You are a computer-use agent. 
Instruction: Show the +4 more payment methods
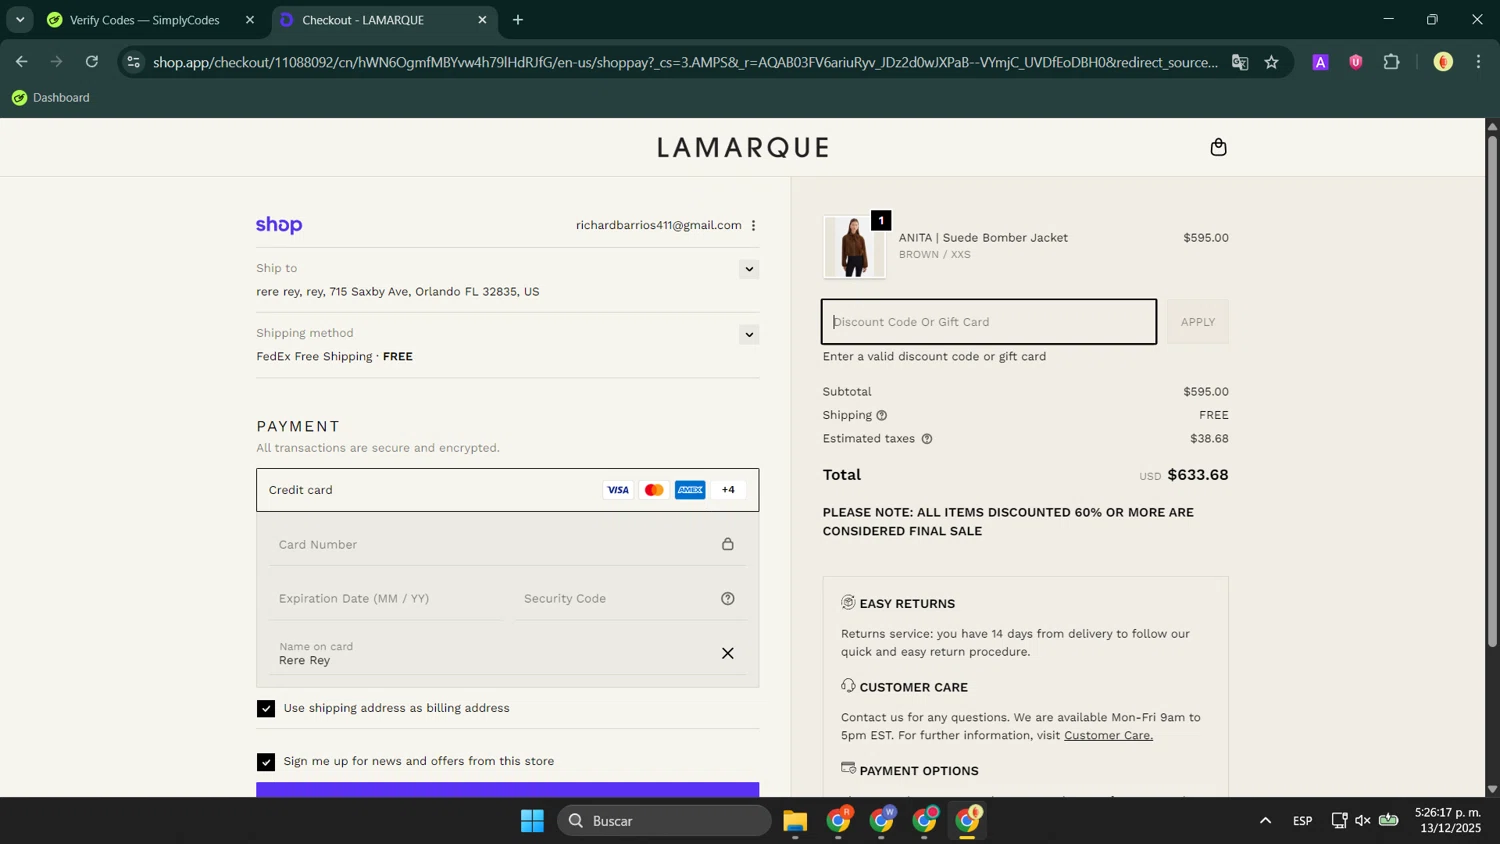click(728, 490)
